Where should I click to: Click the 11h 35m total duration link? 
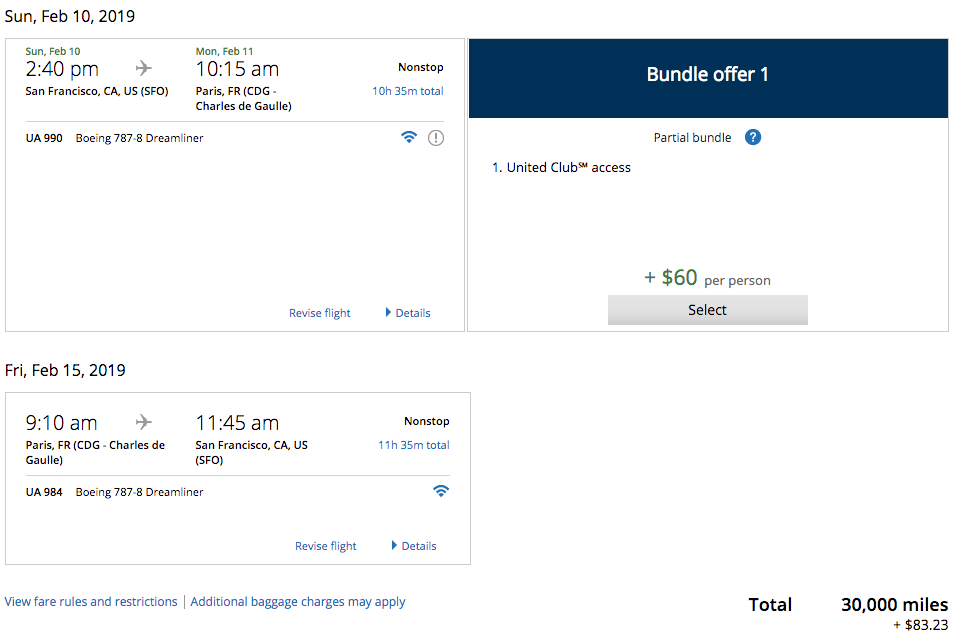[x=414, y=445]
